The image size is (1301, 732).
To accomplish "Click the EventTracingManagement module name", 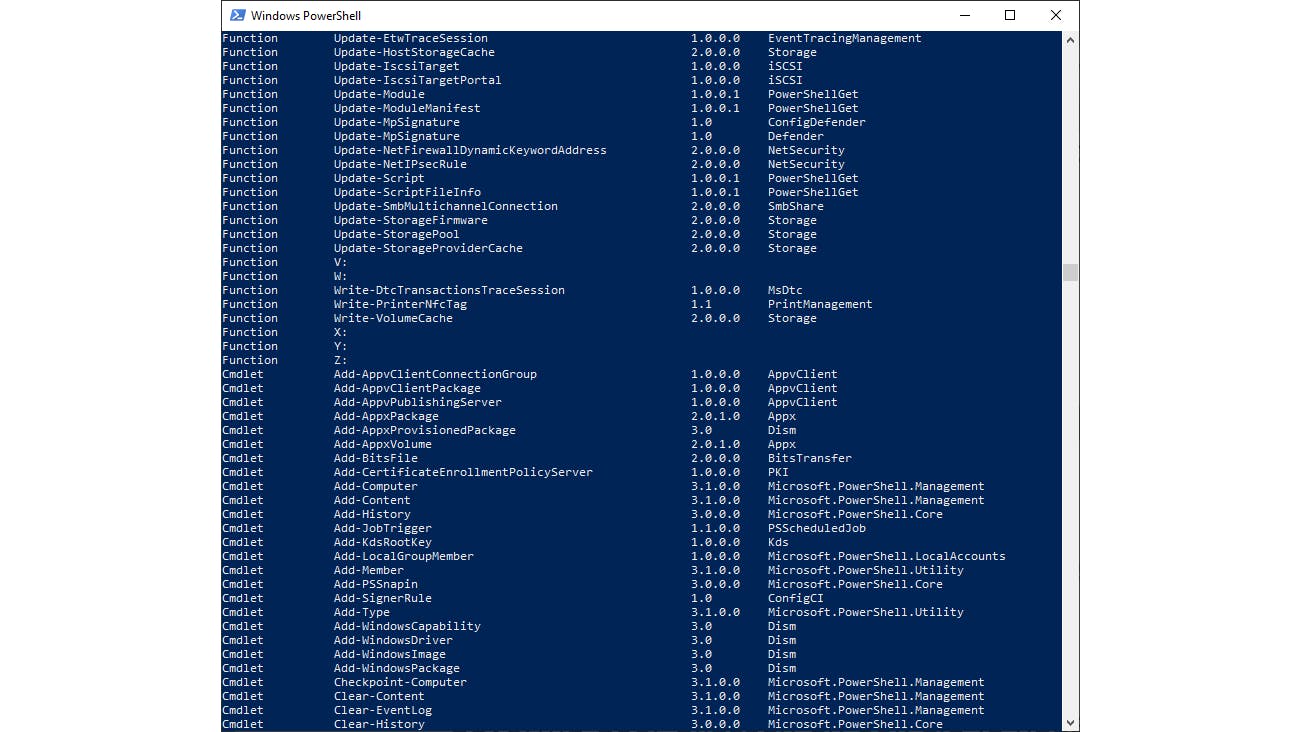I will click(844, 38).
